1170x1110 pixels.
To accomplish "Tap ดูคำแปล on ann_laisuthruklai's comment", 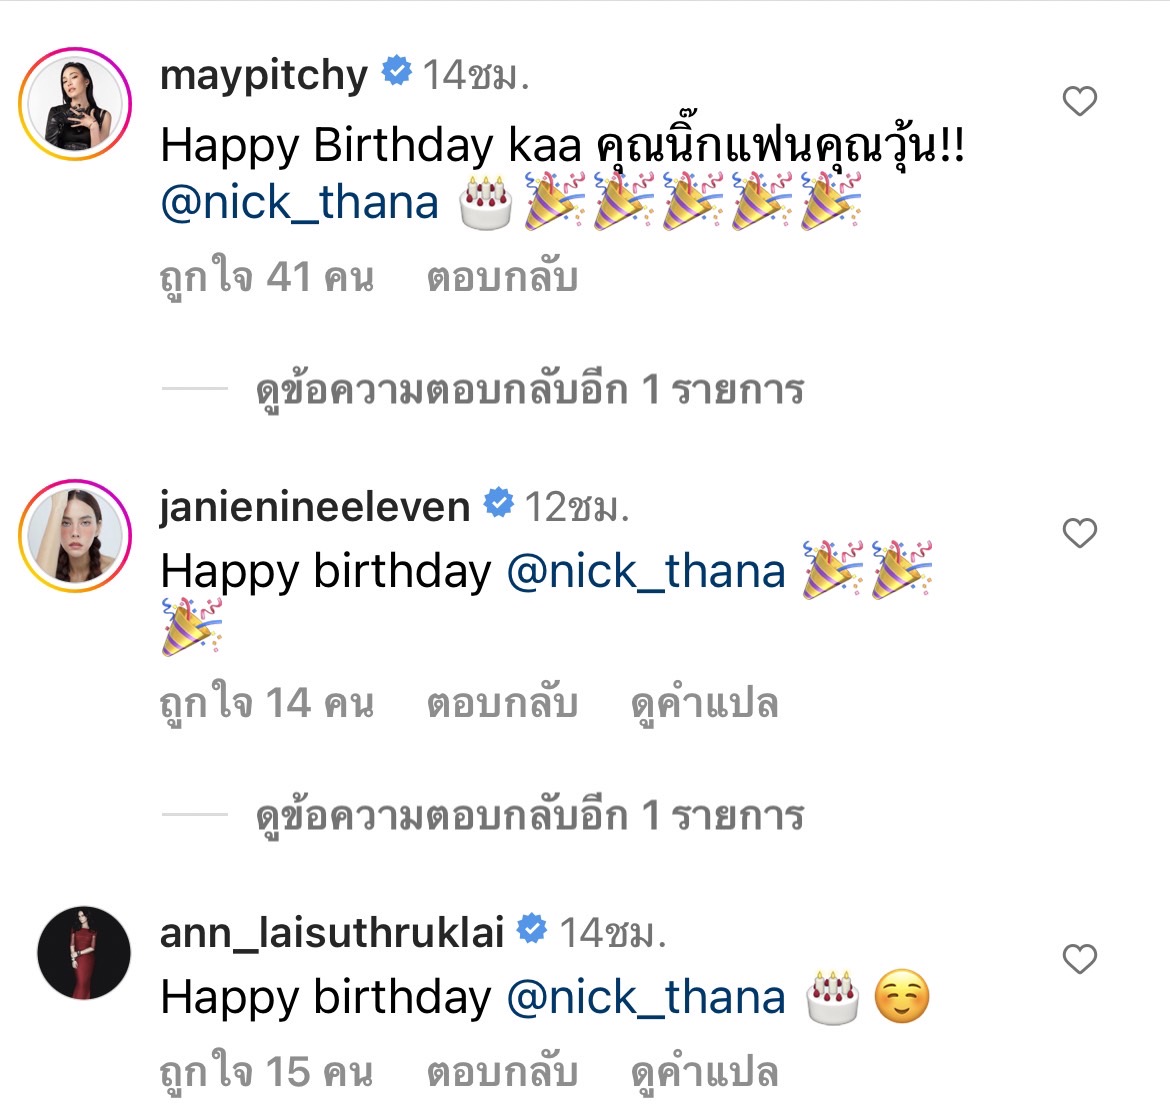I will pos(707,1073).
